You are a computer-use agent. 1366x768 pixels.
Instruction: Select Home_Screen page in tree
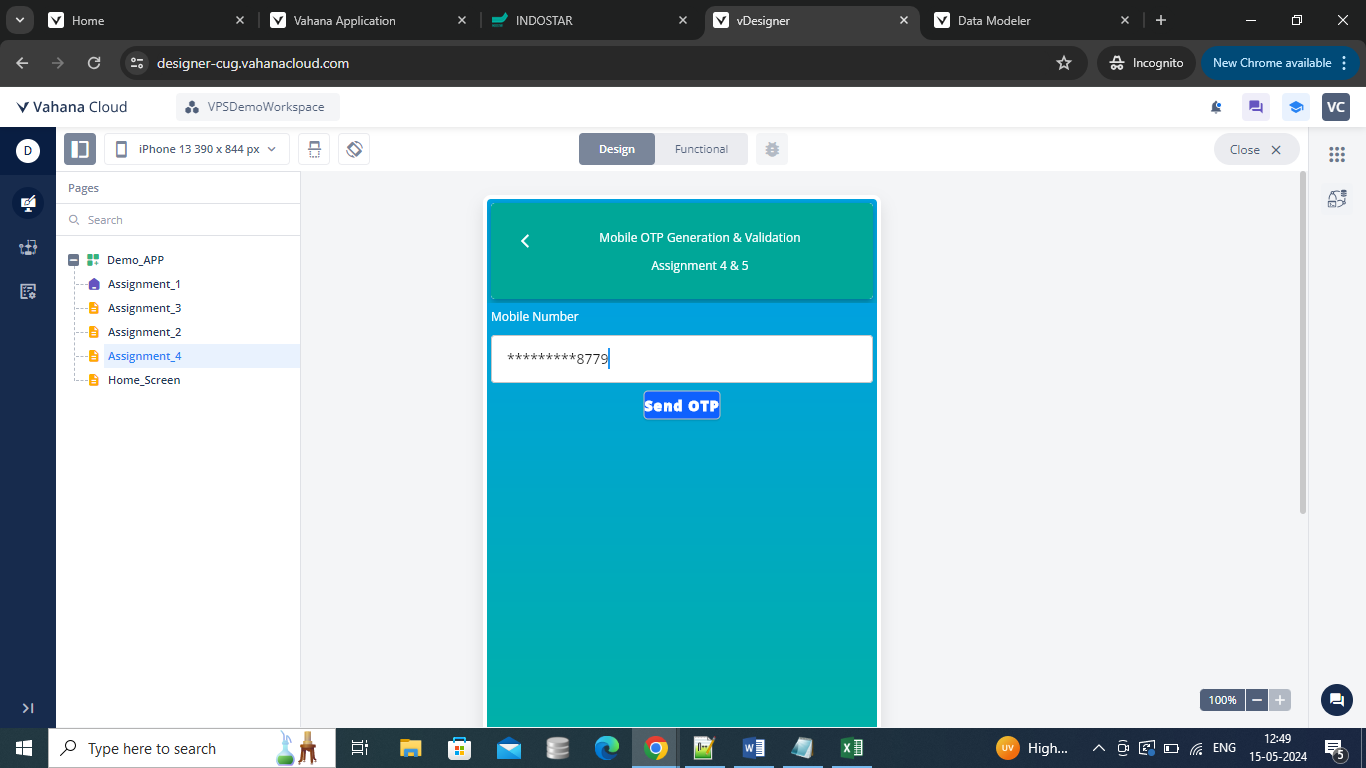(144, 380)
